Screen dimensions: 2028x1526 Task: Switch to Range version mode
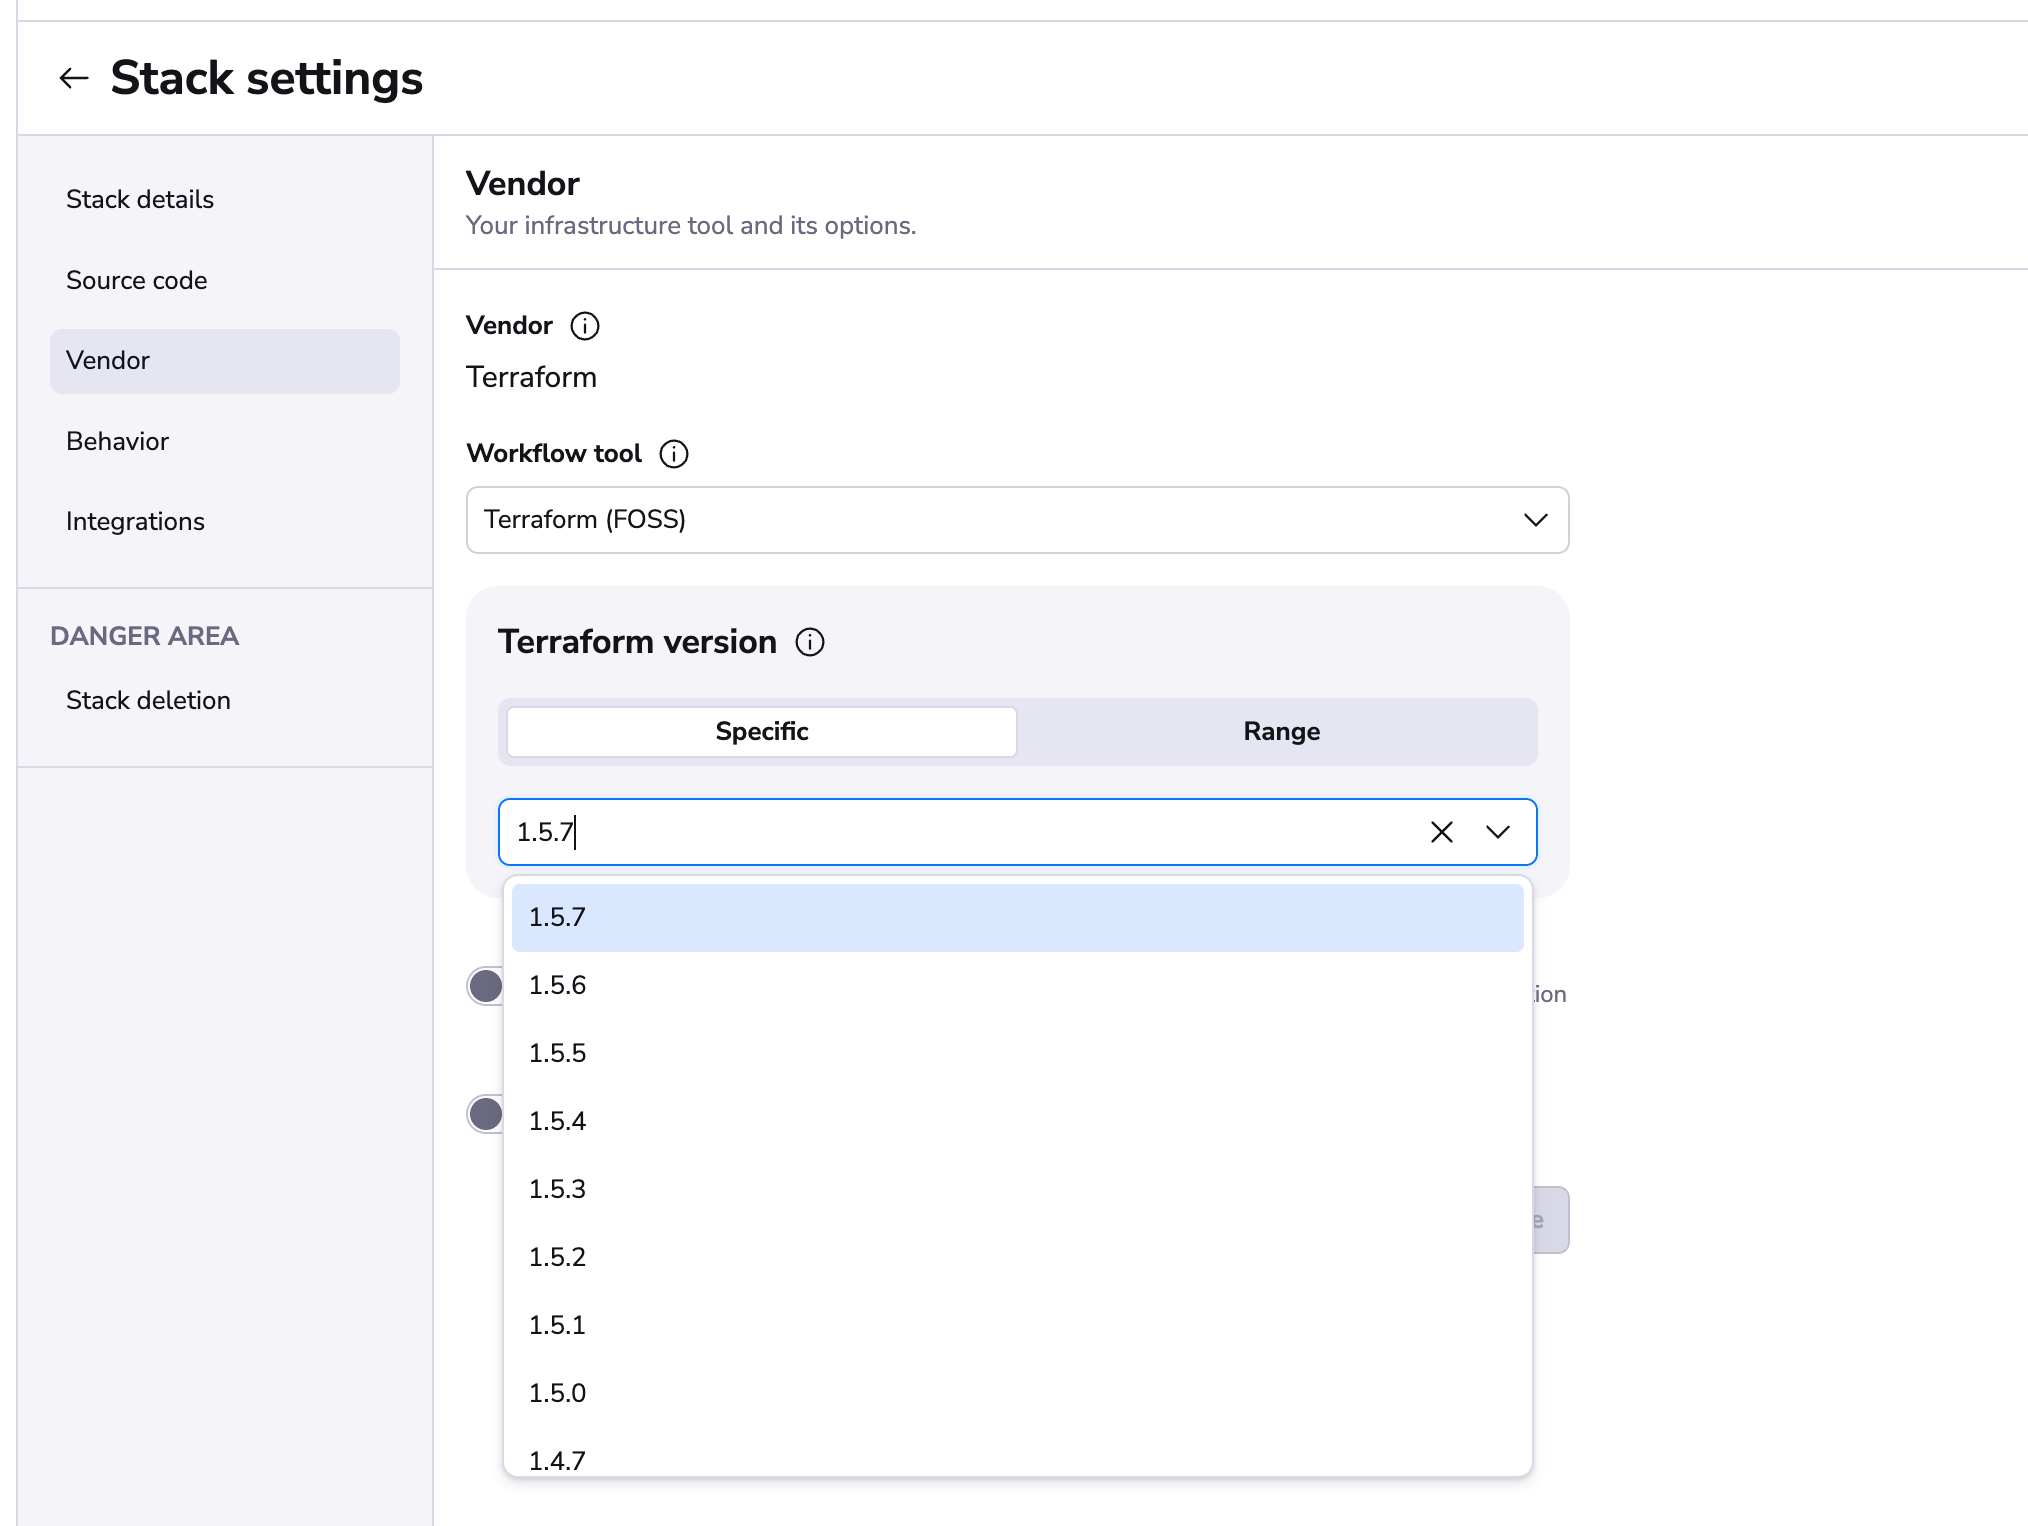point(1280,732)
